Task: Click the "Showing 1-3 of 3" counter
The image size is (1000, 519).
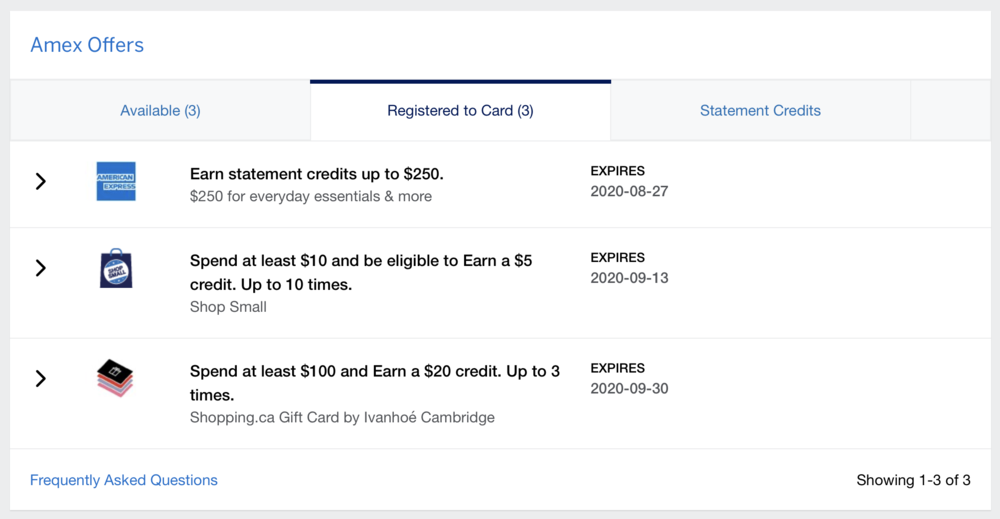Action: pos(913,480)
